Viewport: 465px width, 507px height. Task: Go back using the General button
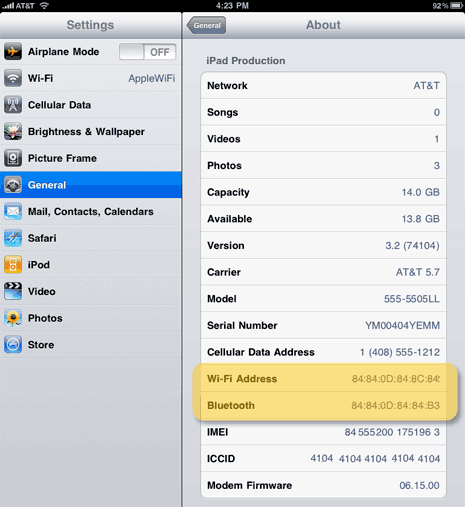click(206, 25)
